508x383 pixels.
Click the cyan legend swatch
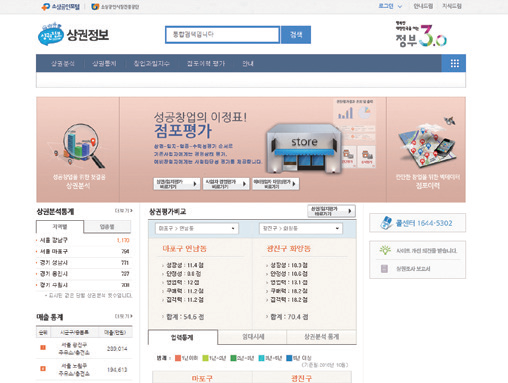point(262,358)
